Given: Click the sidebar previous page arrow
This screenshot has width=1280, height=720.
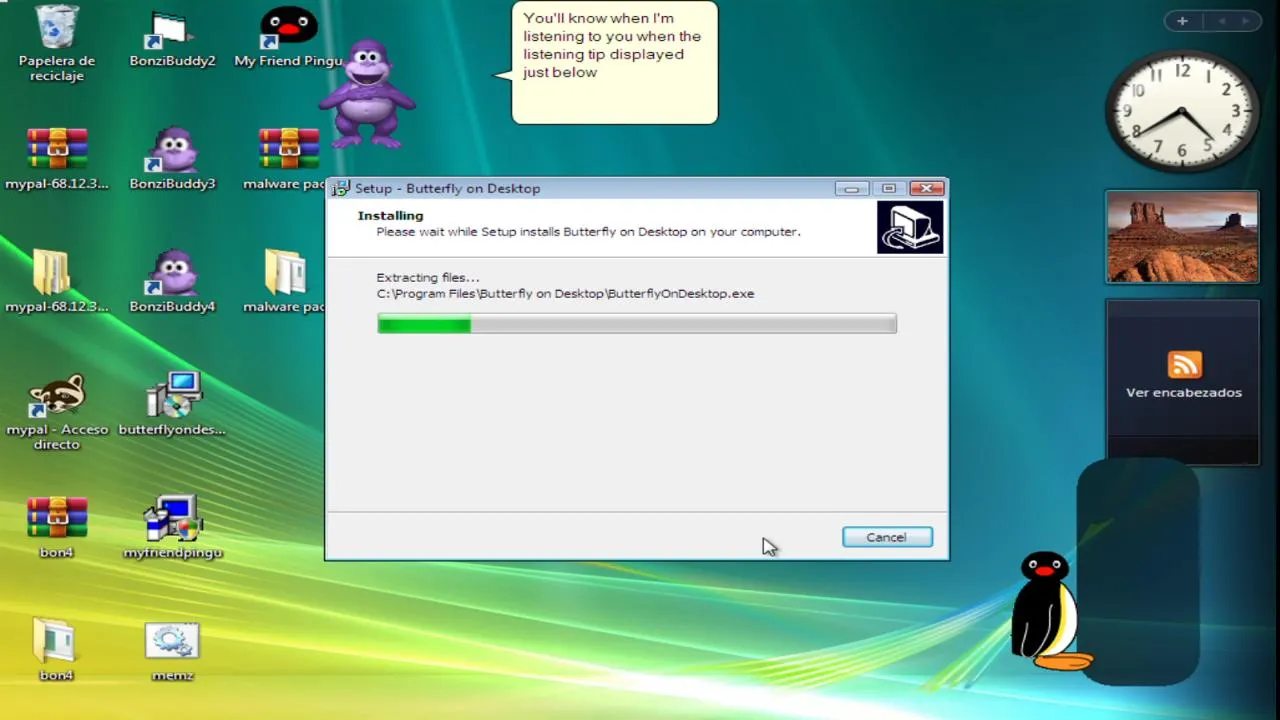Looking at the screenshot, I should (1222, 21).
